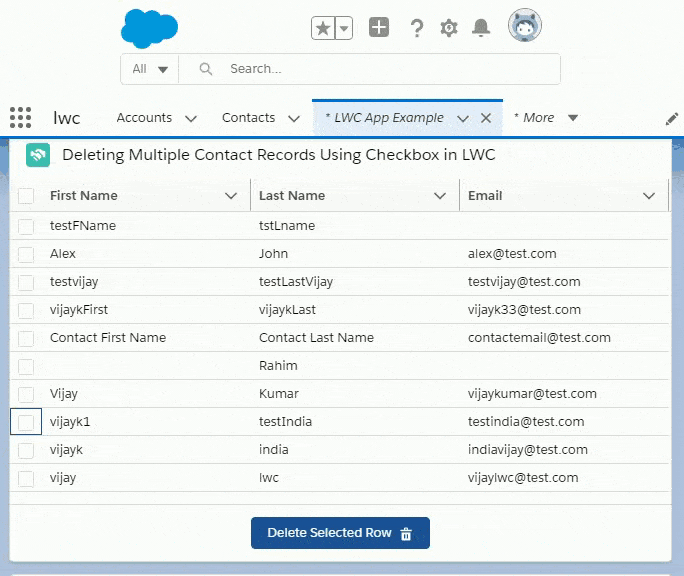Open help question mark icon
This screenshot has height=576, width=684.
(x=417, y=28)
